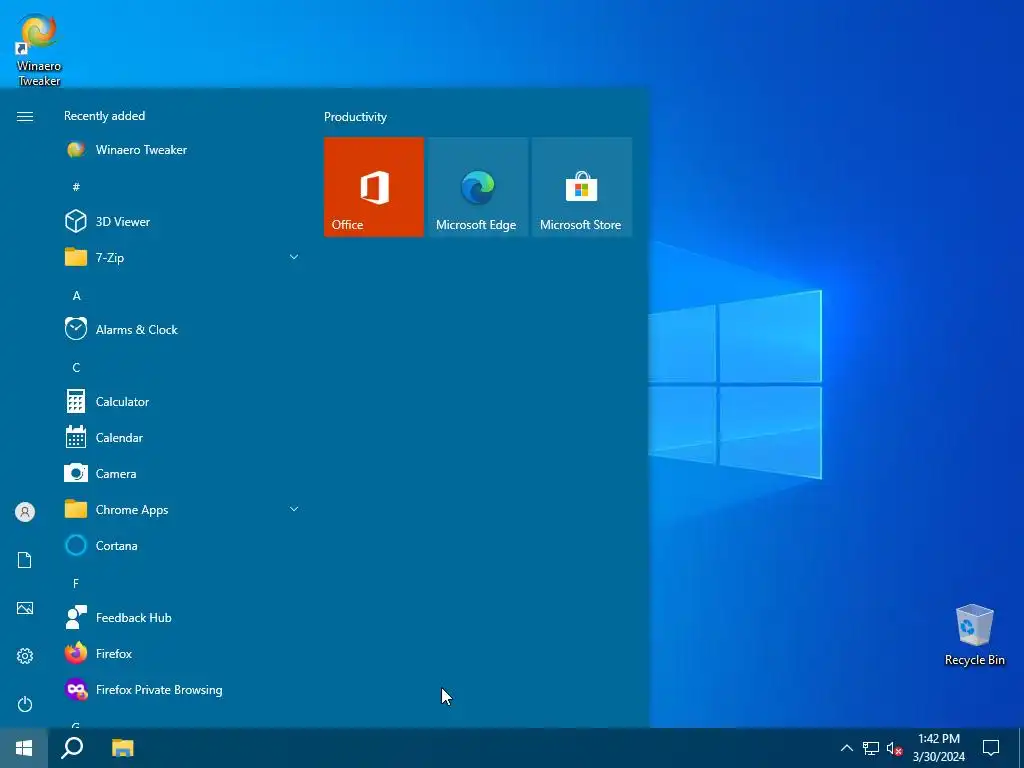The height and width of the screenshot is (768, 1024).
Task: Open 3D Viewer app
Action: coord(182,222)
